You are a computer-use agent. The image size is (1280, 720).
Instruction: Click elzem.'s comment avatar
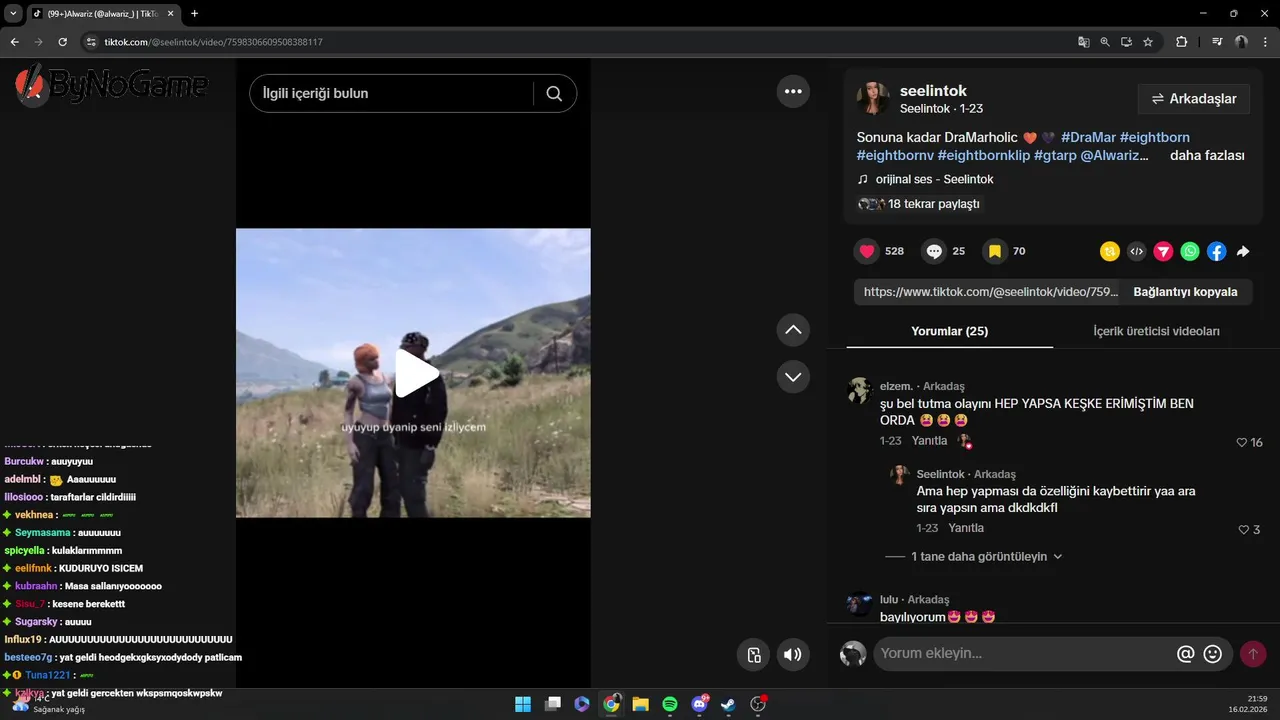859,390
